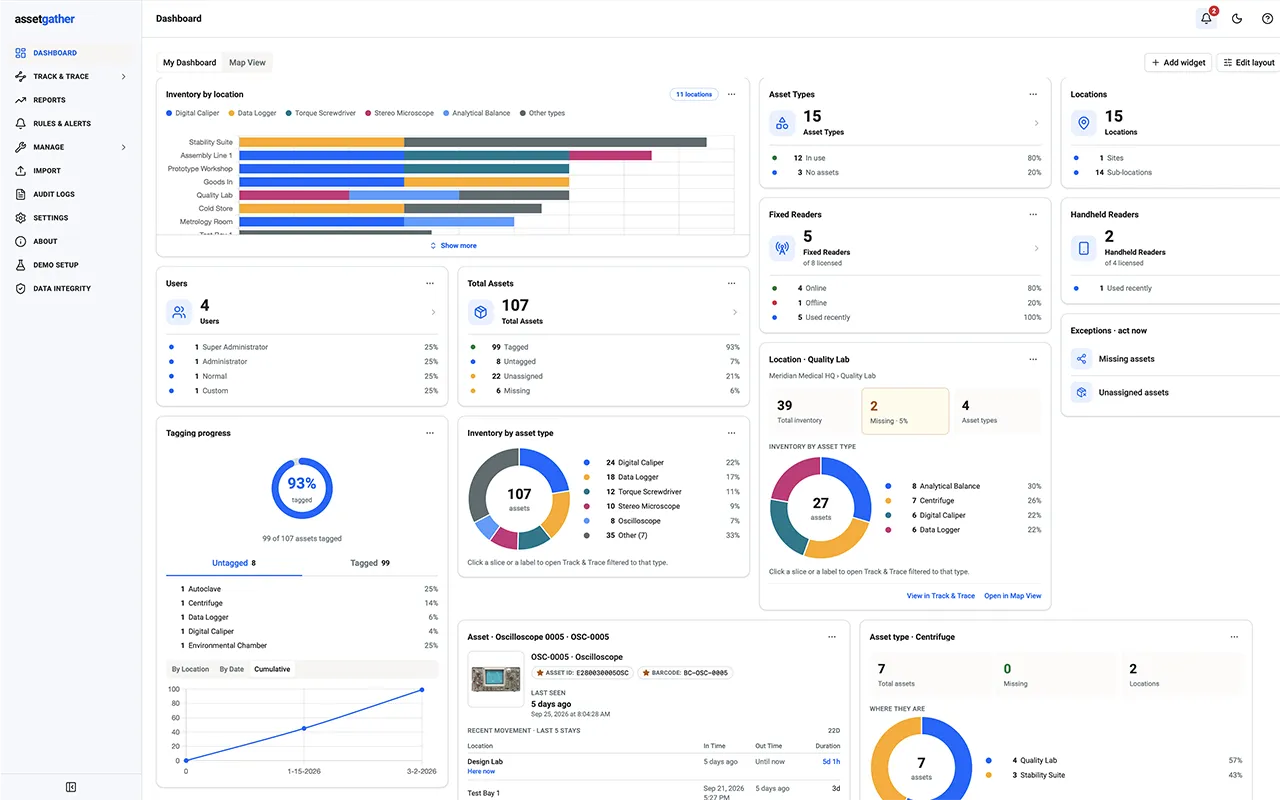The height and width of the screenshot is (800, 1280).
Task: Open Demo Setup in sidebar
Action: pos(70,265)
